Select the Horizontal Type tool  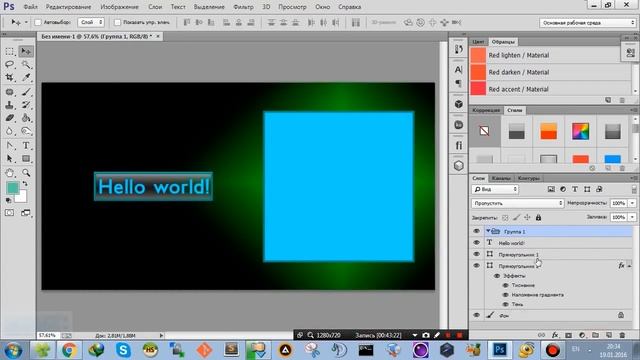pos(26,146)
